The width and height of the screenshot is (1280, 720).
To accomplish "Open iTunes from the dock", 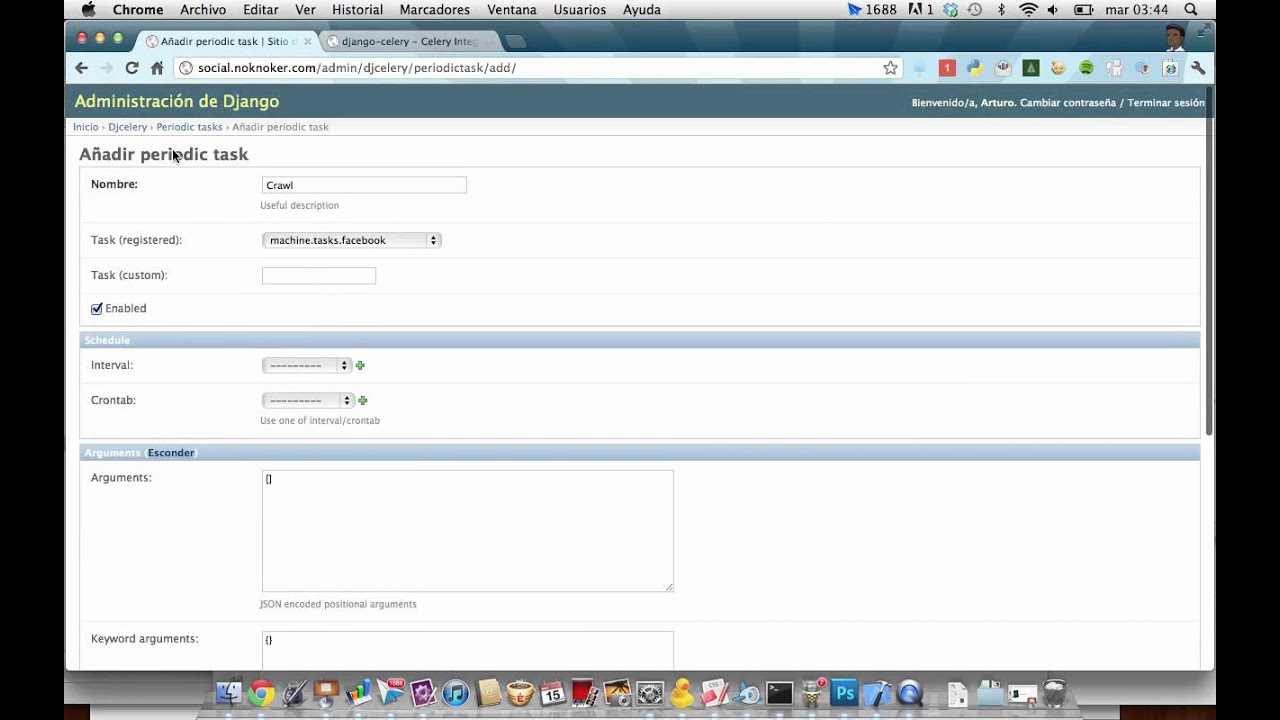I will 456,693.
